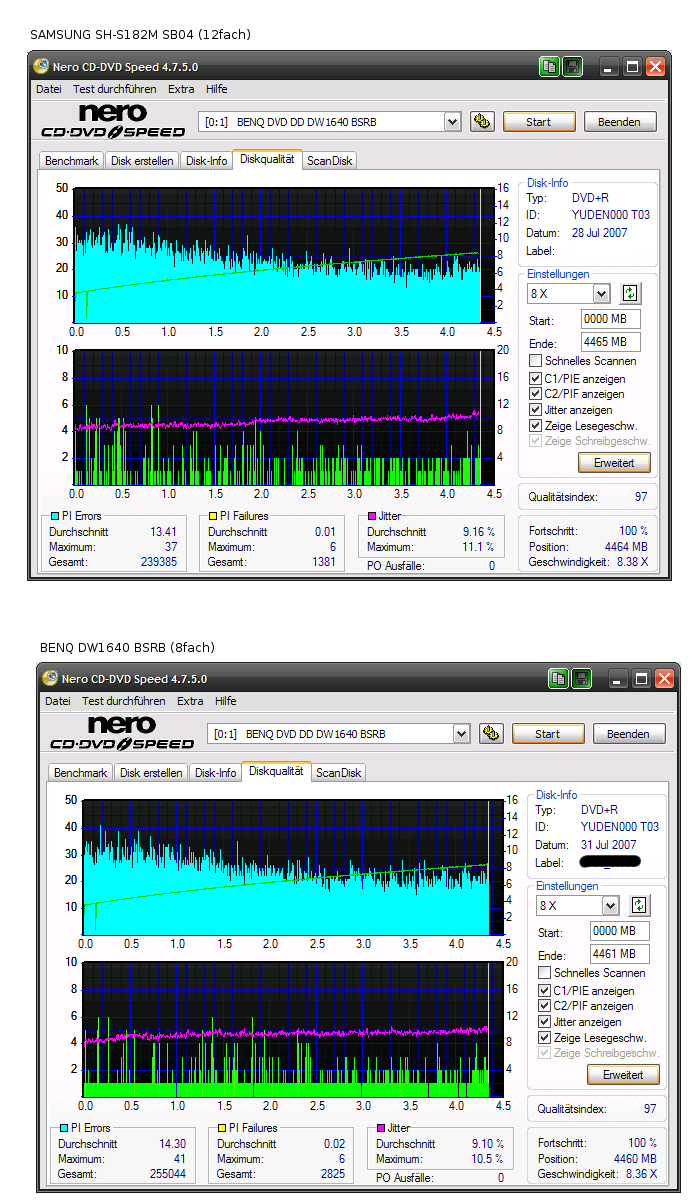Click the Qualitätsindex value 97 in top window

[x=641, y=497]
